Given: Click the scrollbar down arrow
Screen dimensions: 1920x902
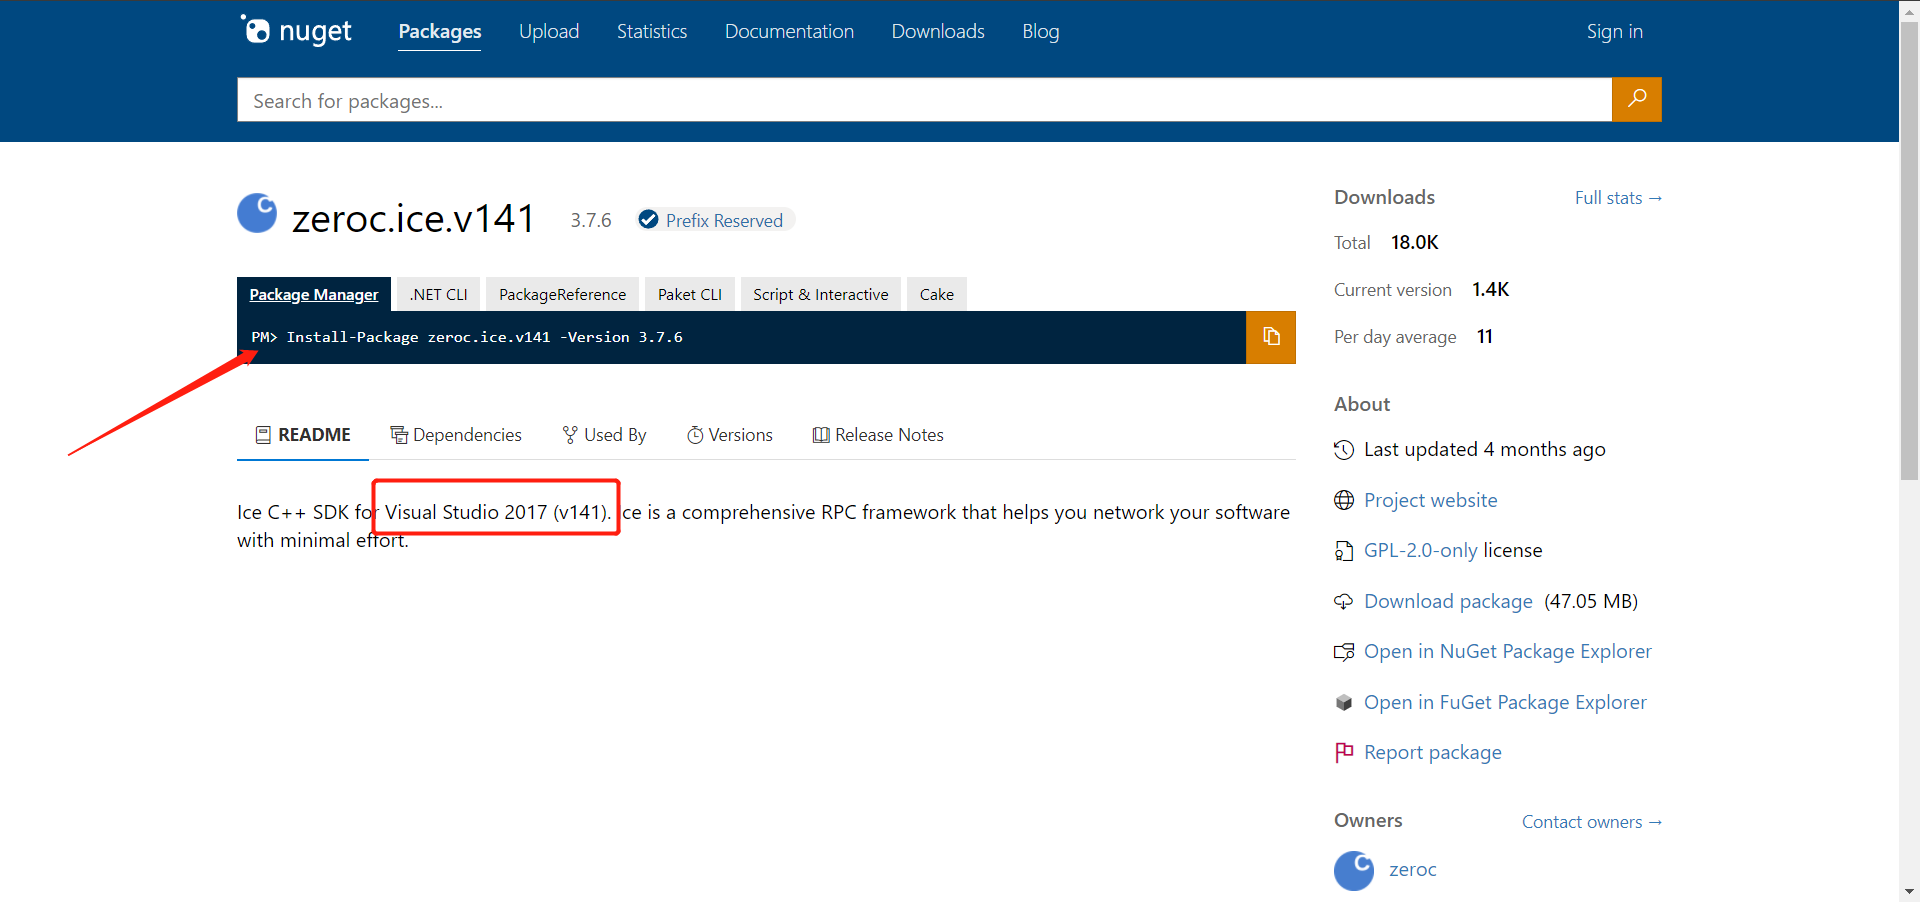Looking at the screenshot, I should tap(1909, 891).
